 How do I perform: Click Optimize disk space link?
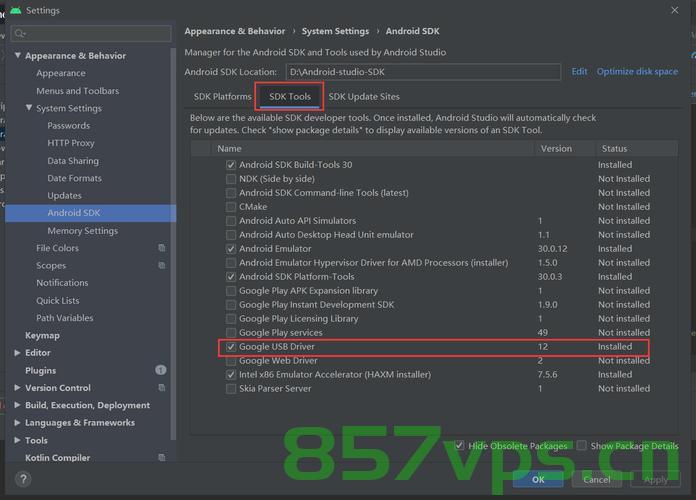point(637,71)
